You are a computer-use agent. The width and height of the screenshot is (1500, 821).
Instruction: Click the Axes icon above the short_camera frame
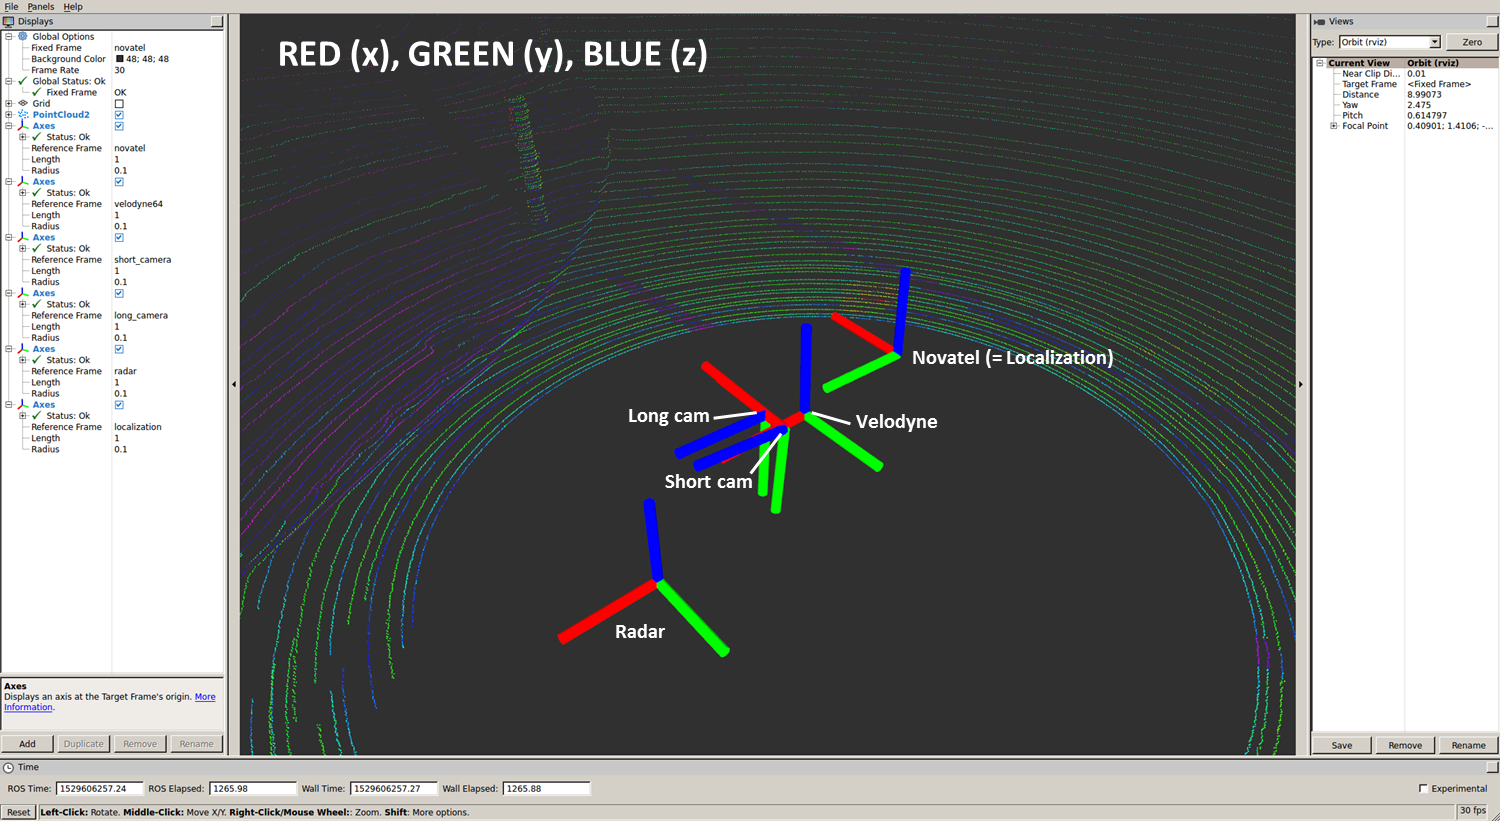pos(23,238)
